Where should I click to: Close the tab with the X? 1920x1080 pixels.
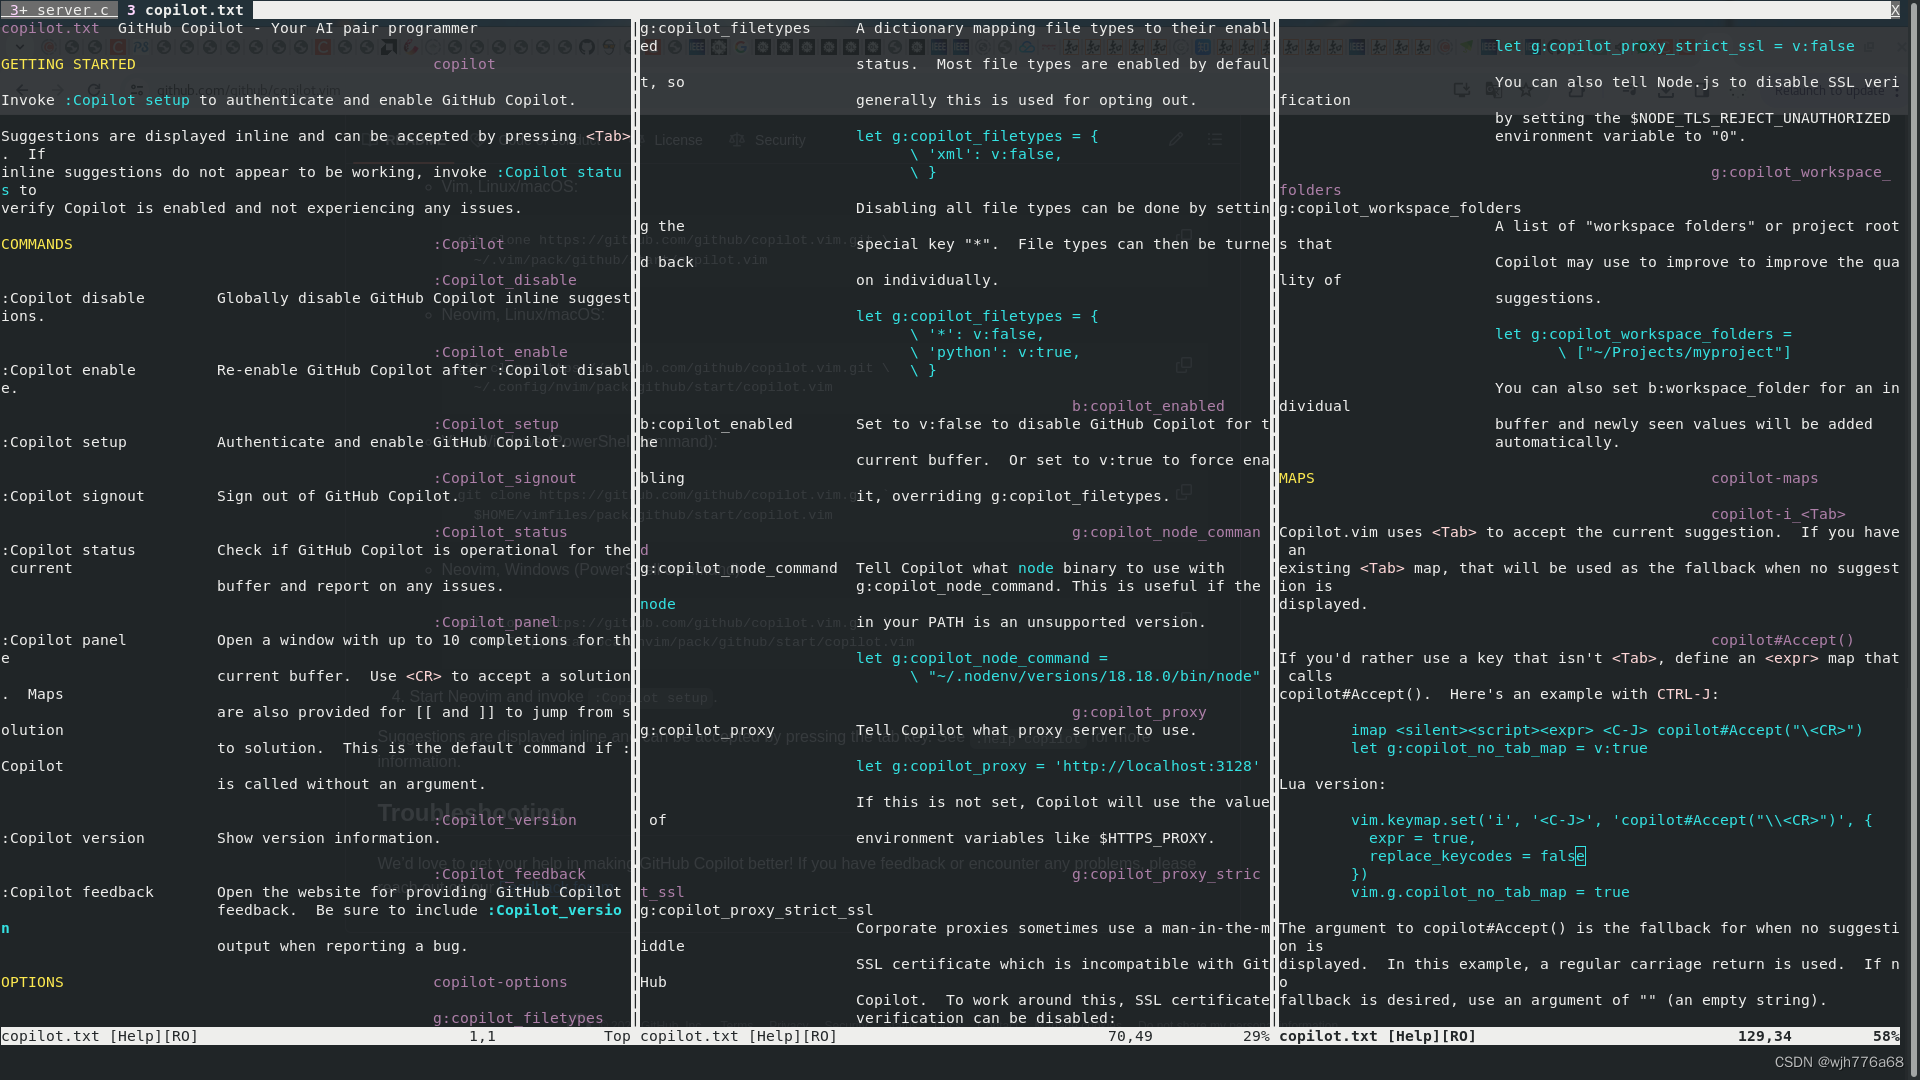point(1894,10)
